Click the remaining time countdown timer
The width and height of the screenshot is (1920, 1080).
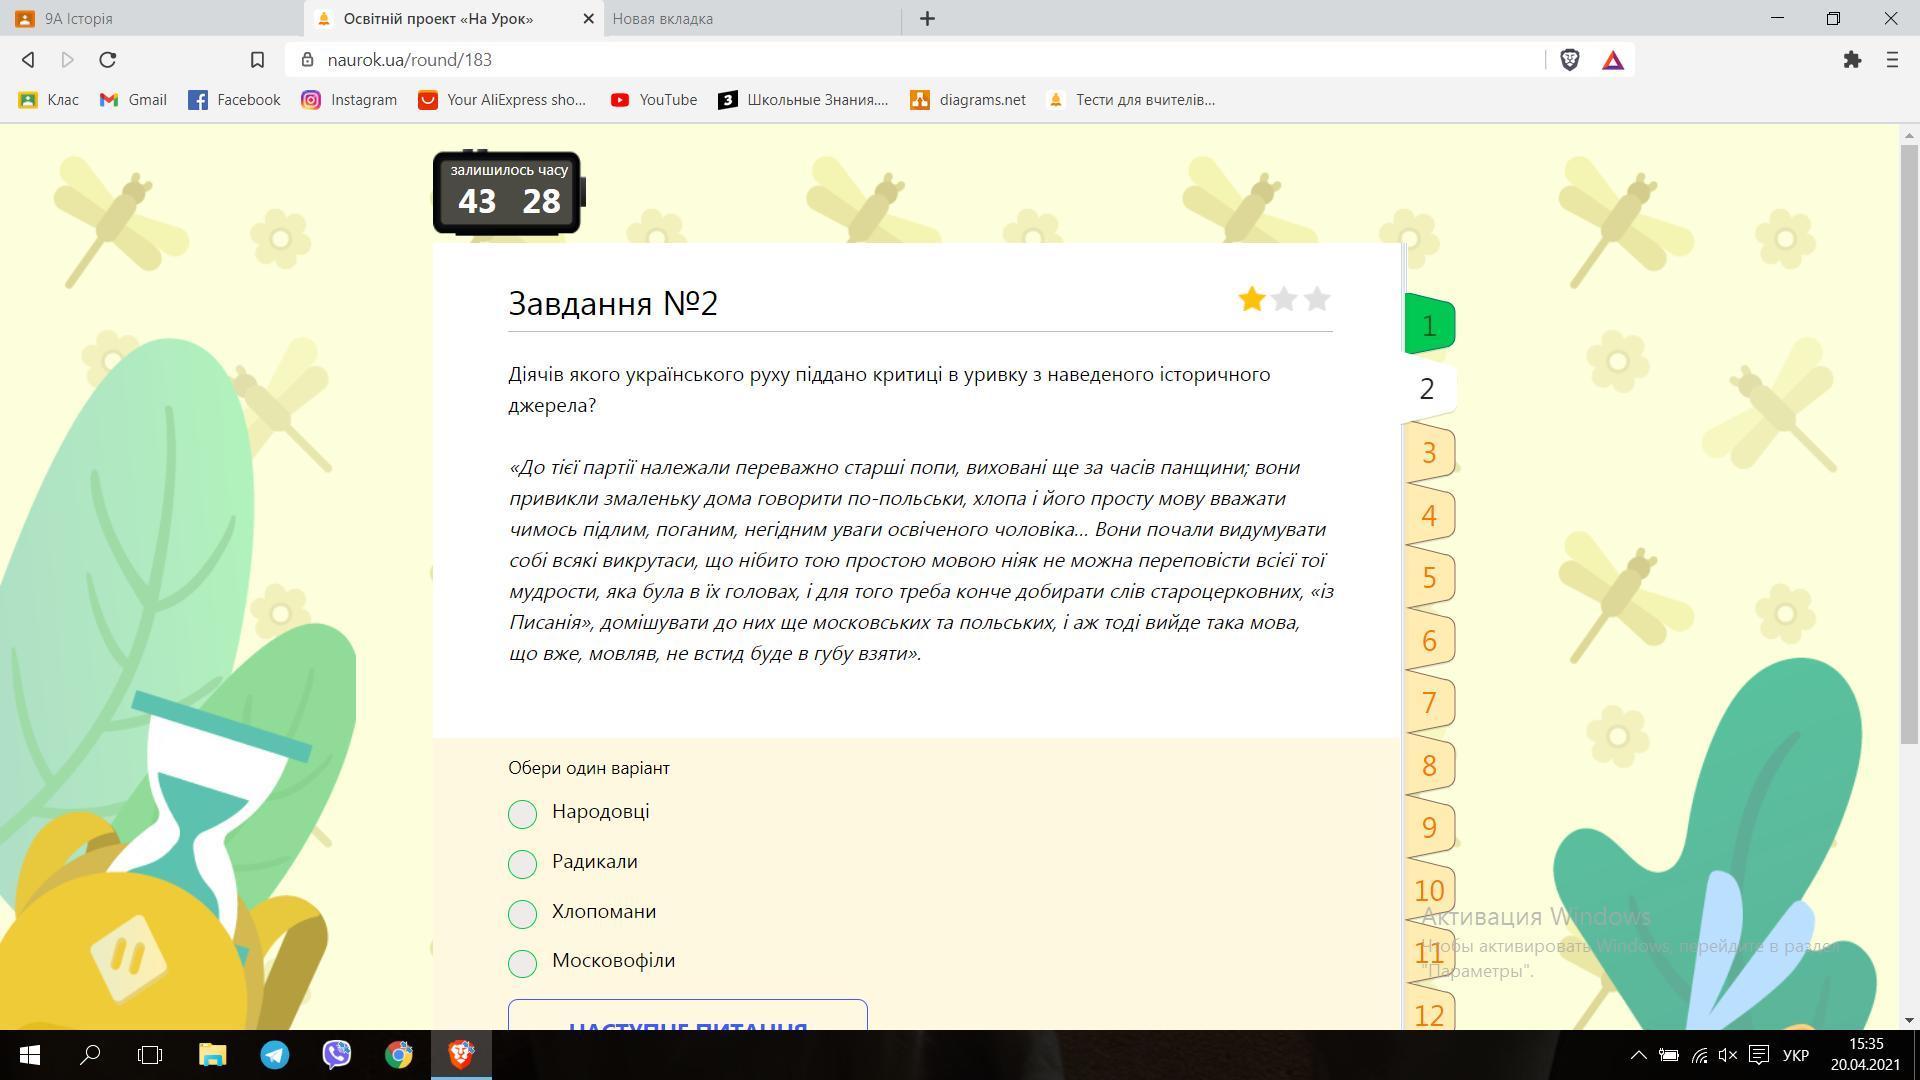[x=508, y=193]
